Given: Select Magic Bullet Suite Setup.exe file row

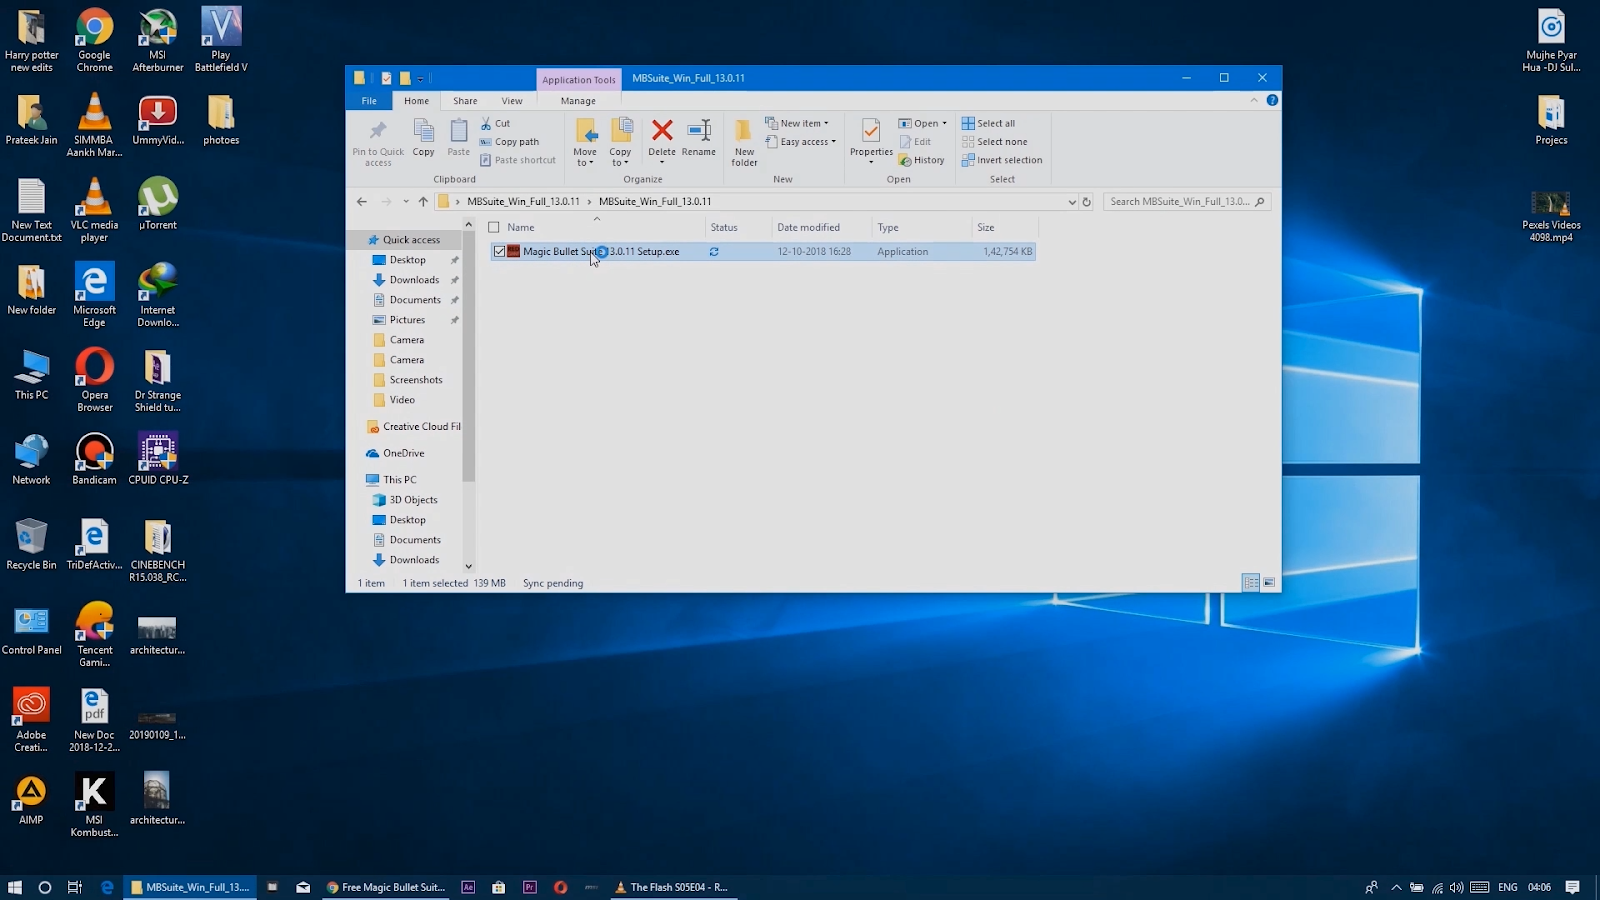Looking at the screenshot, I should [x=763, y=252].
